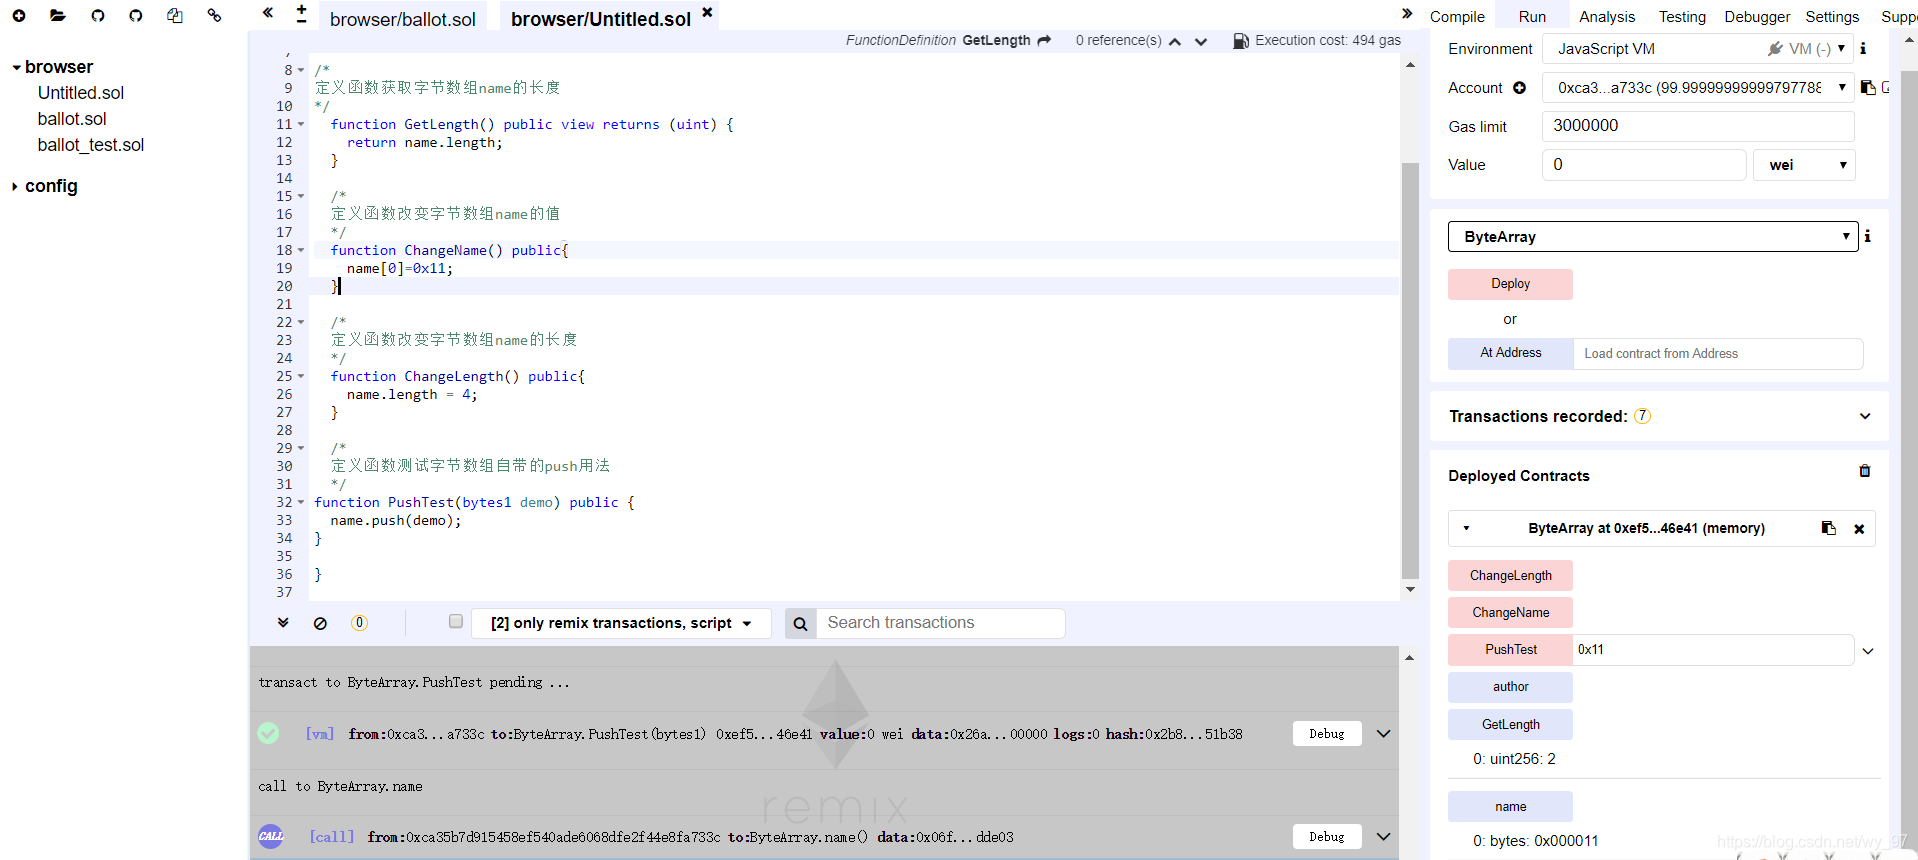
Task: Click the Deploy button
Action: pos(1510,284)
